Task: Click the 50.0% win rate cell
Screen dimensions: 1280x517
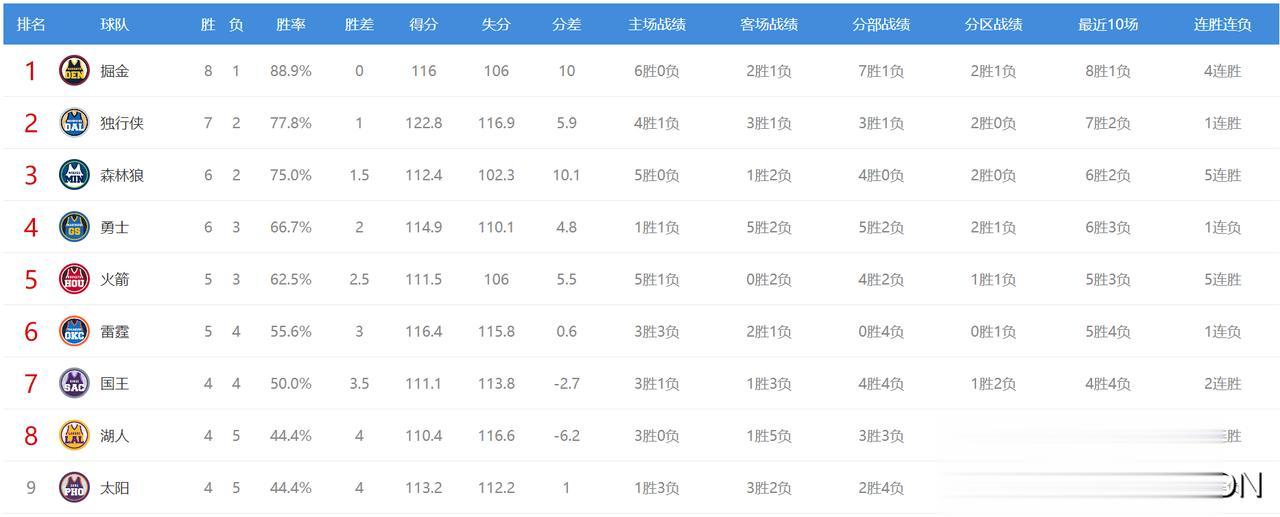Action: [x=291, y=383]
